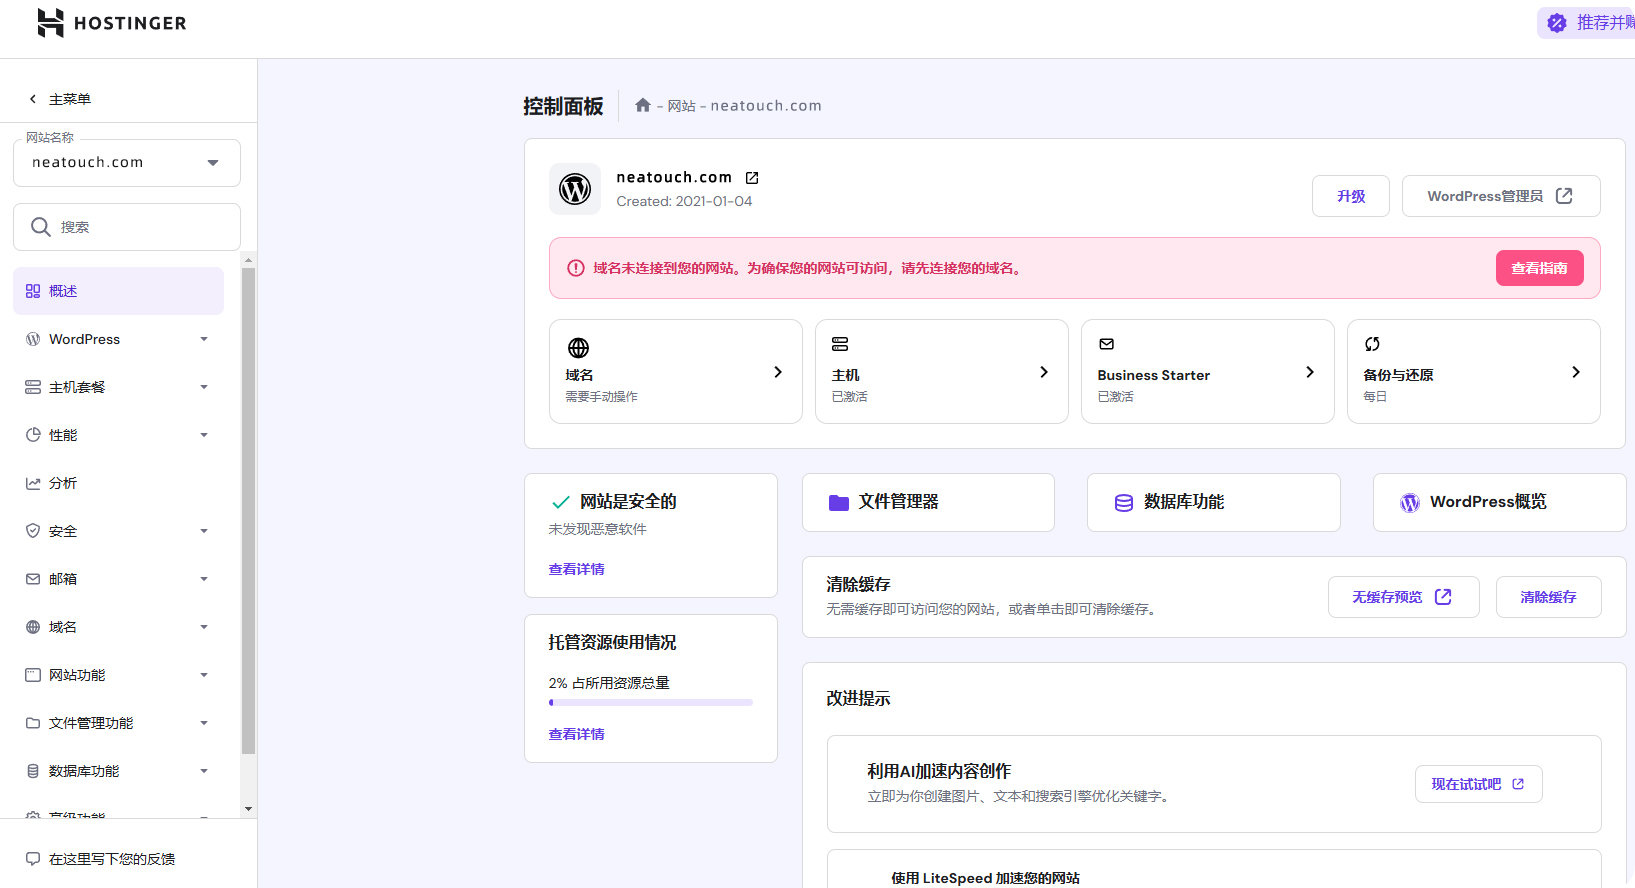Click the 现在试试吧 button
This screenshot has width=1635, height=888.
tap(1478, 784)
